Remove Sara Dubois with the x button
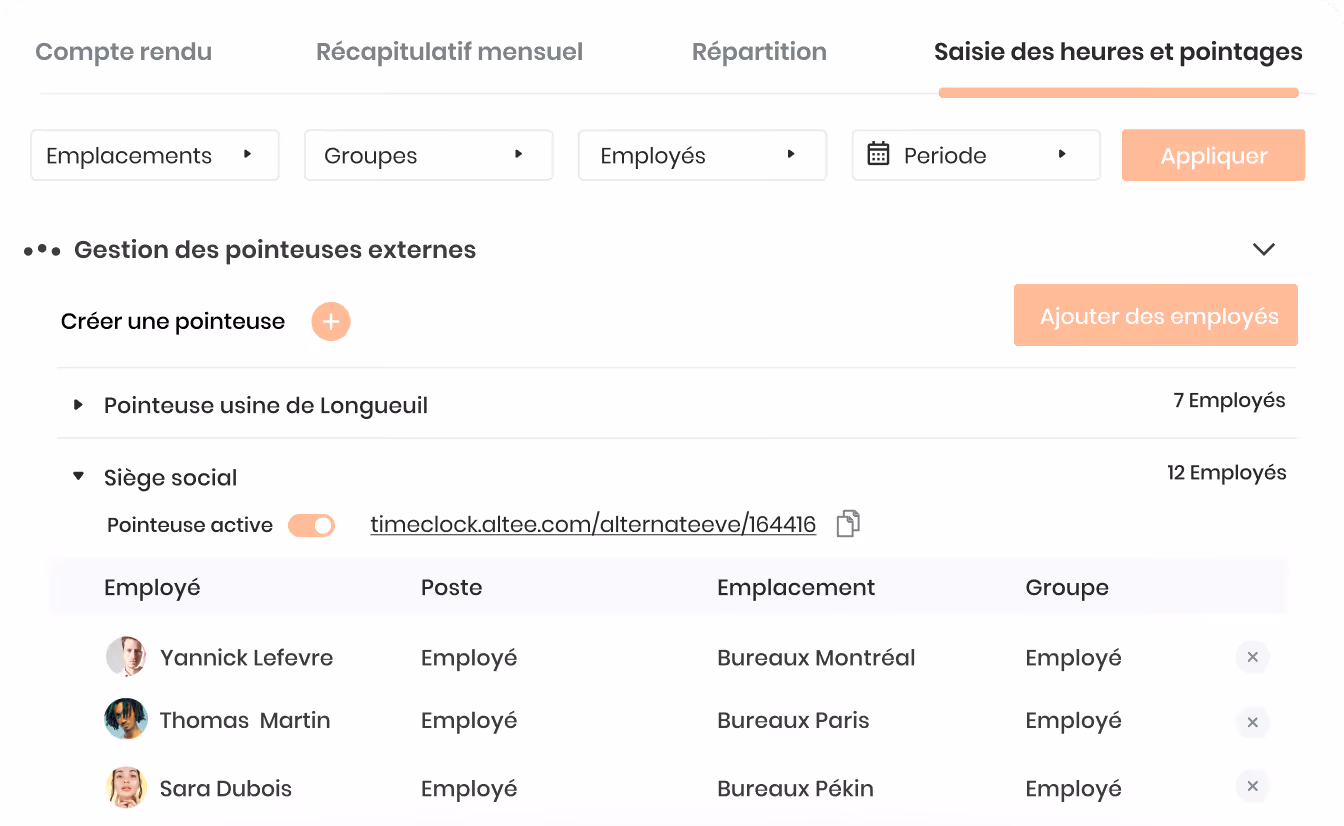Viewport: 1344px width, 826px height. coord(1252,786)
